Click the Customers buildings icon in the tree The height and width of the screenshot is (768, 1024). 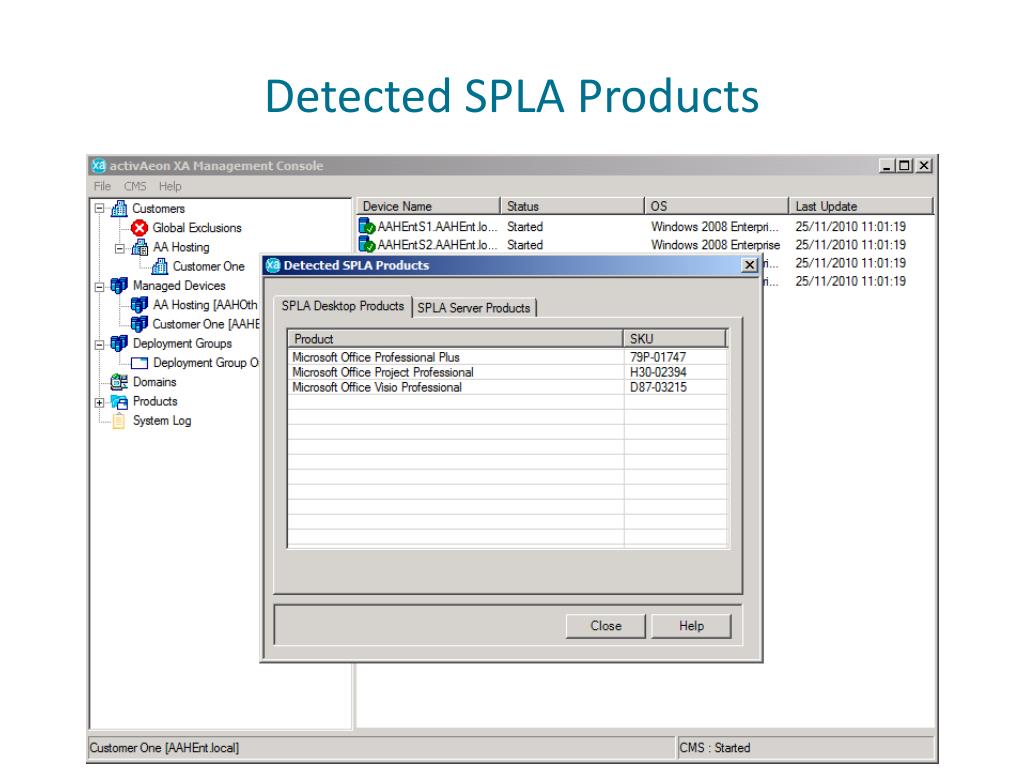coord(120,208)
